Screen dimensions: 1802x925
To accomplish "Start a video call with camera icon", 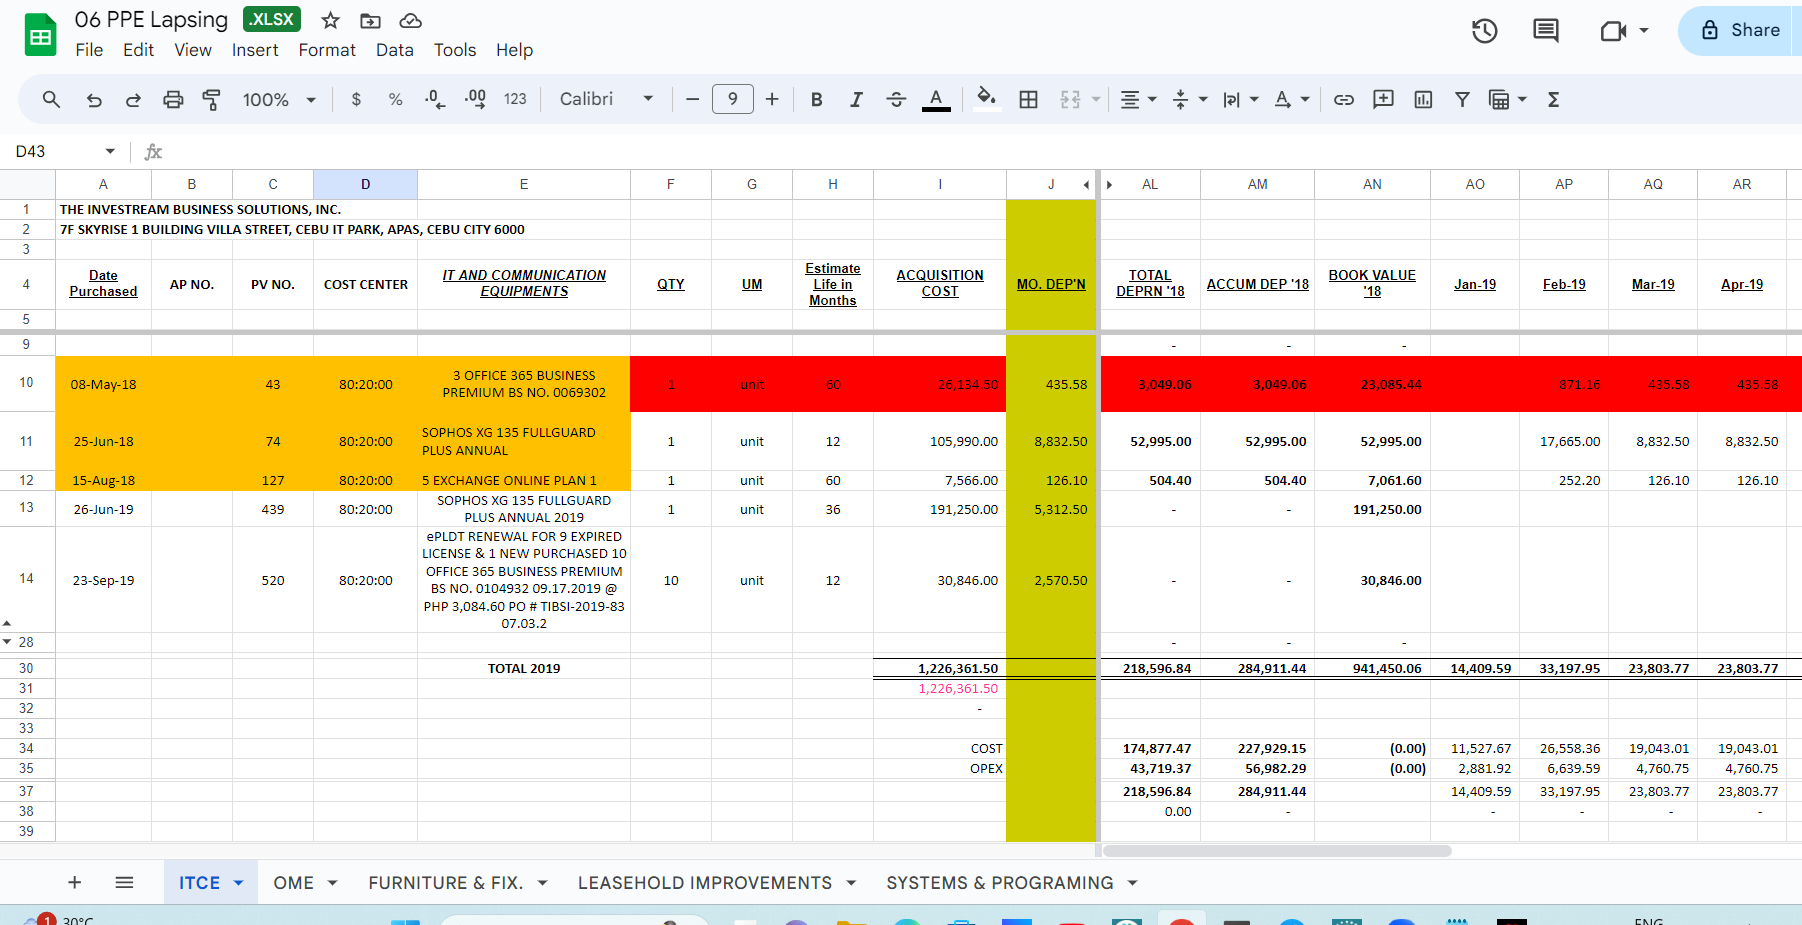I will (1612, 31).
